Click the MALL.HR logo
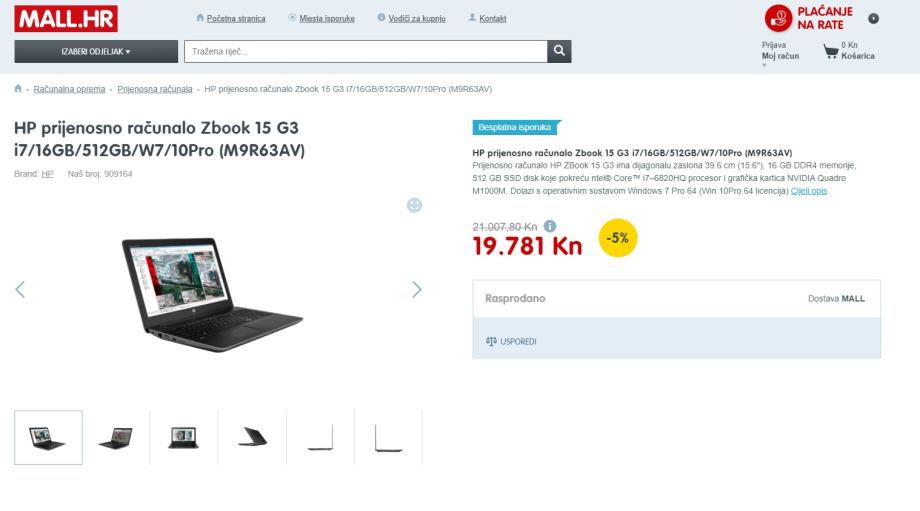 66,19
